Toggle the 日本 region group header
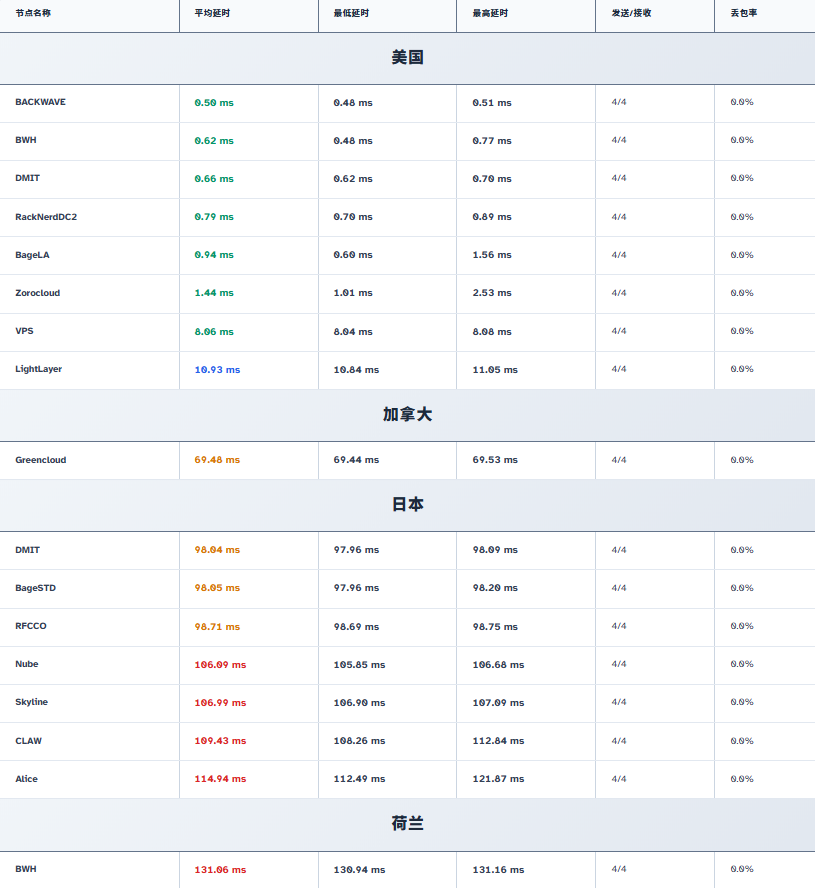The image size is (815, 888). coord(407,505)
